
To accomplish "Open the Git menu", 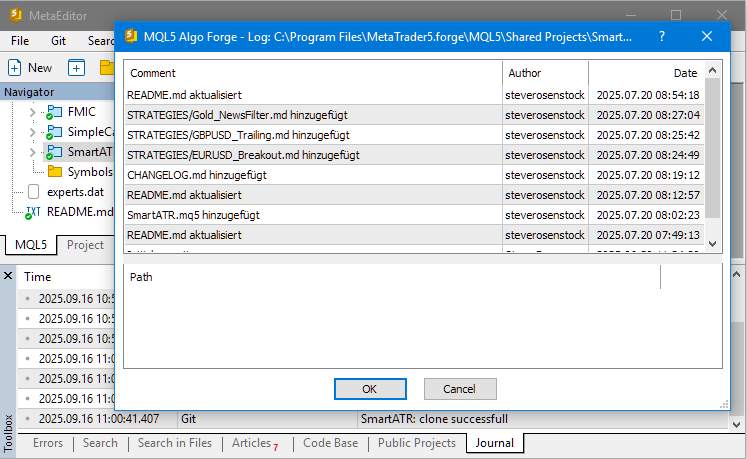I will [x=58, y=41].
